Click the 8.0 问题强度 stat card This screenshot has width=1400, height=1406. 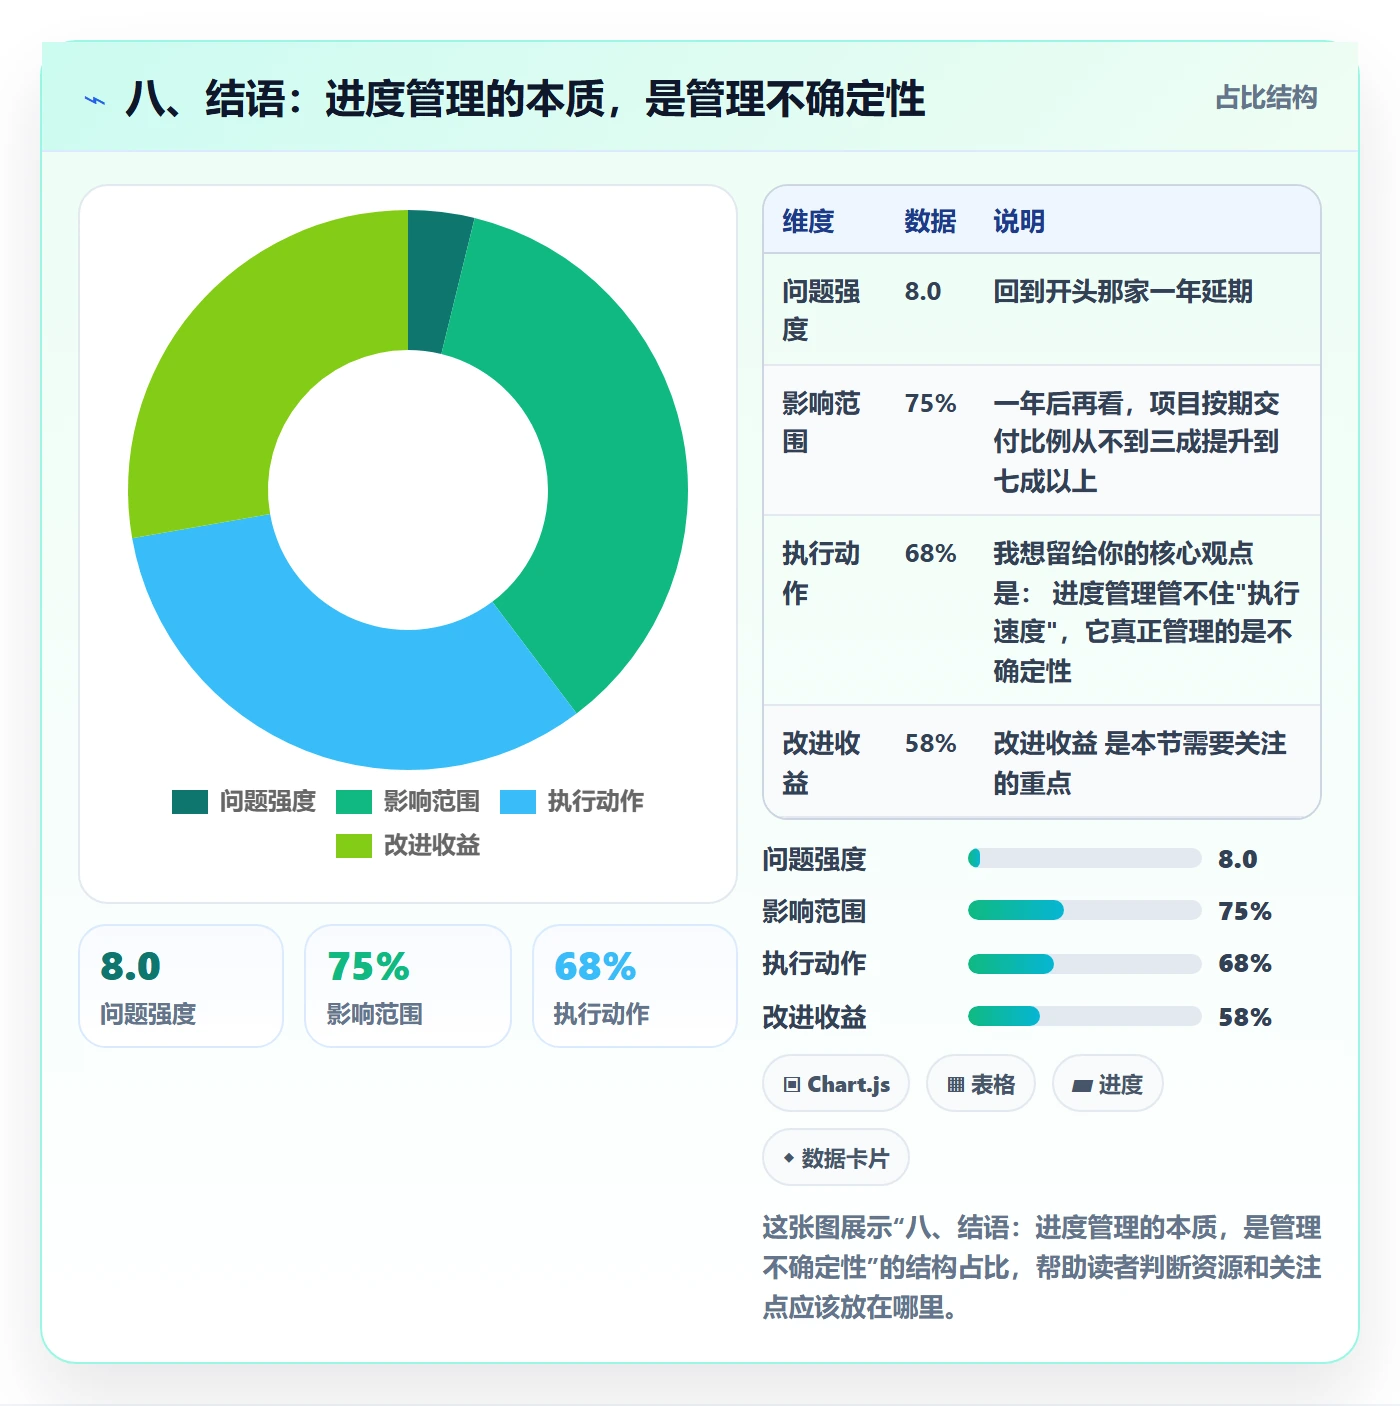[x=181, y=986]
